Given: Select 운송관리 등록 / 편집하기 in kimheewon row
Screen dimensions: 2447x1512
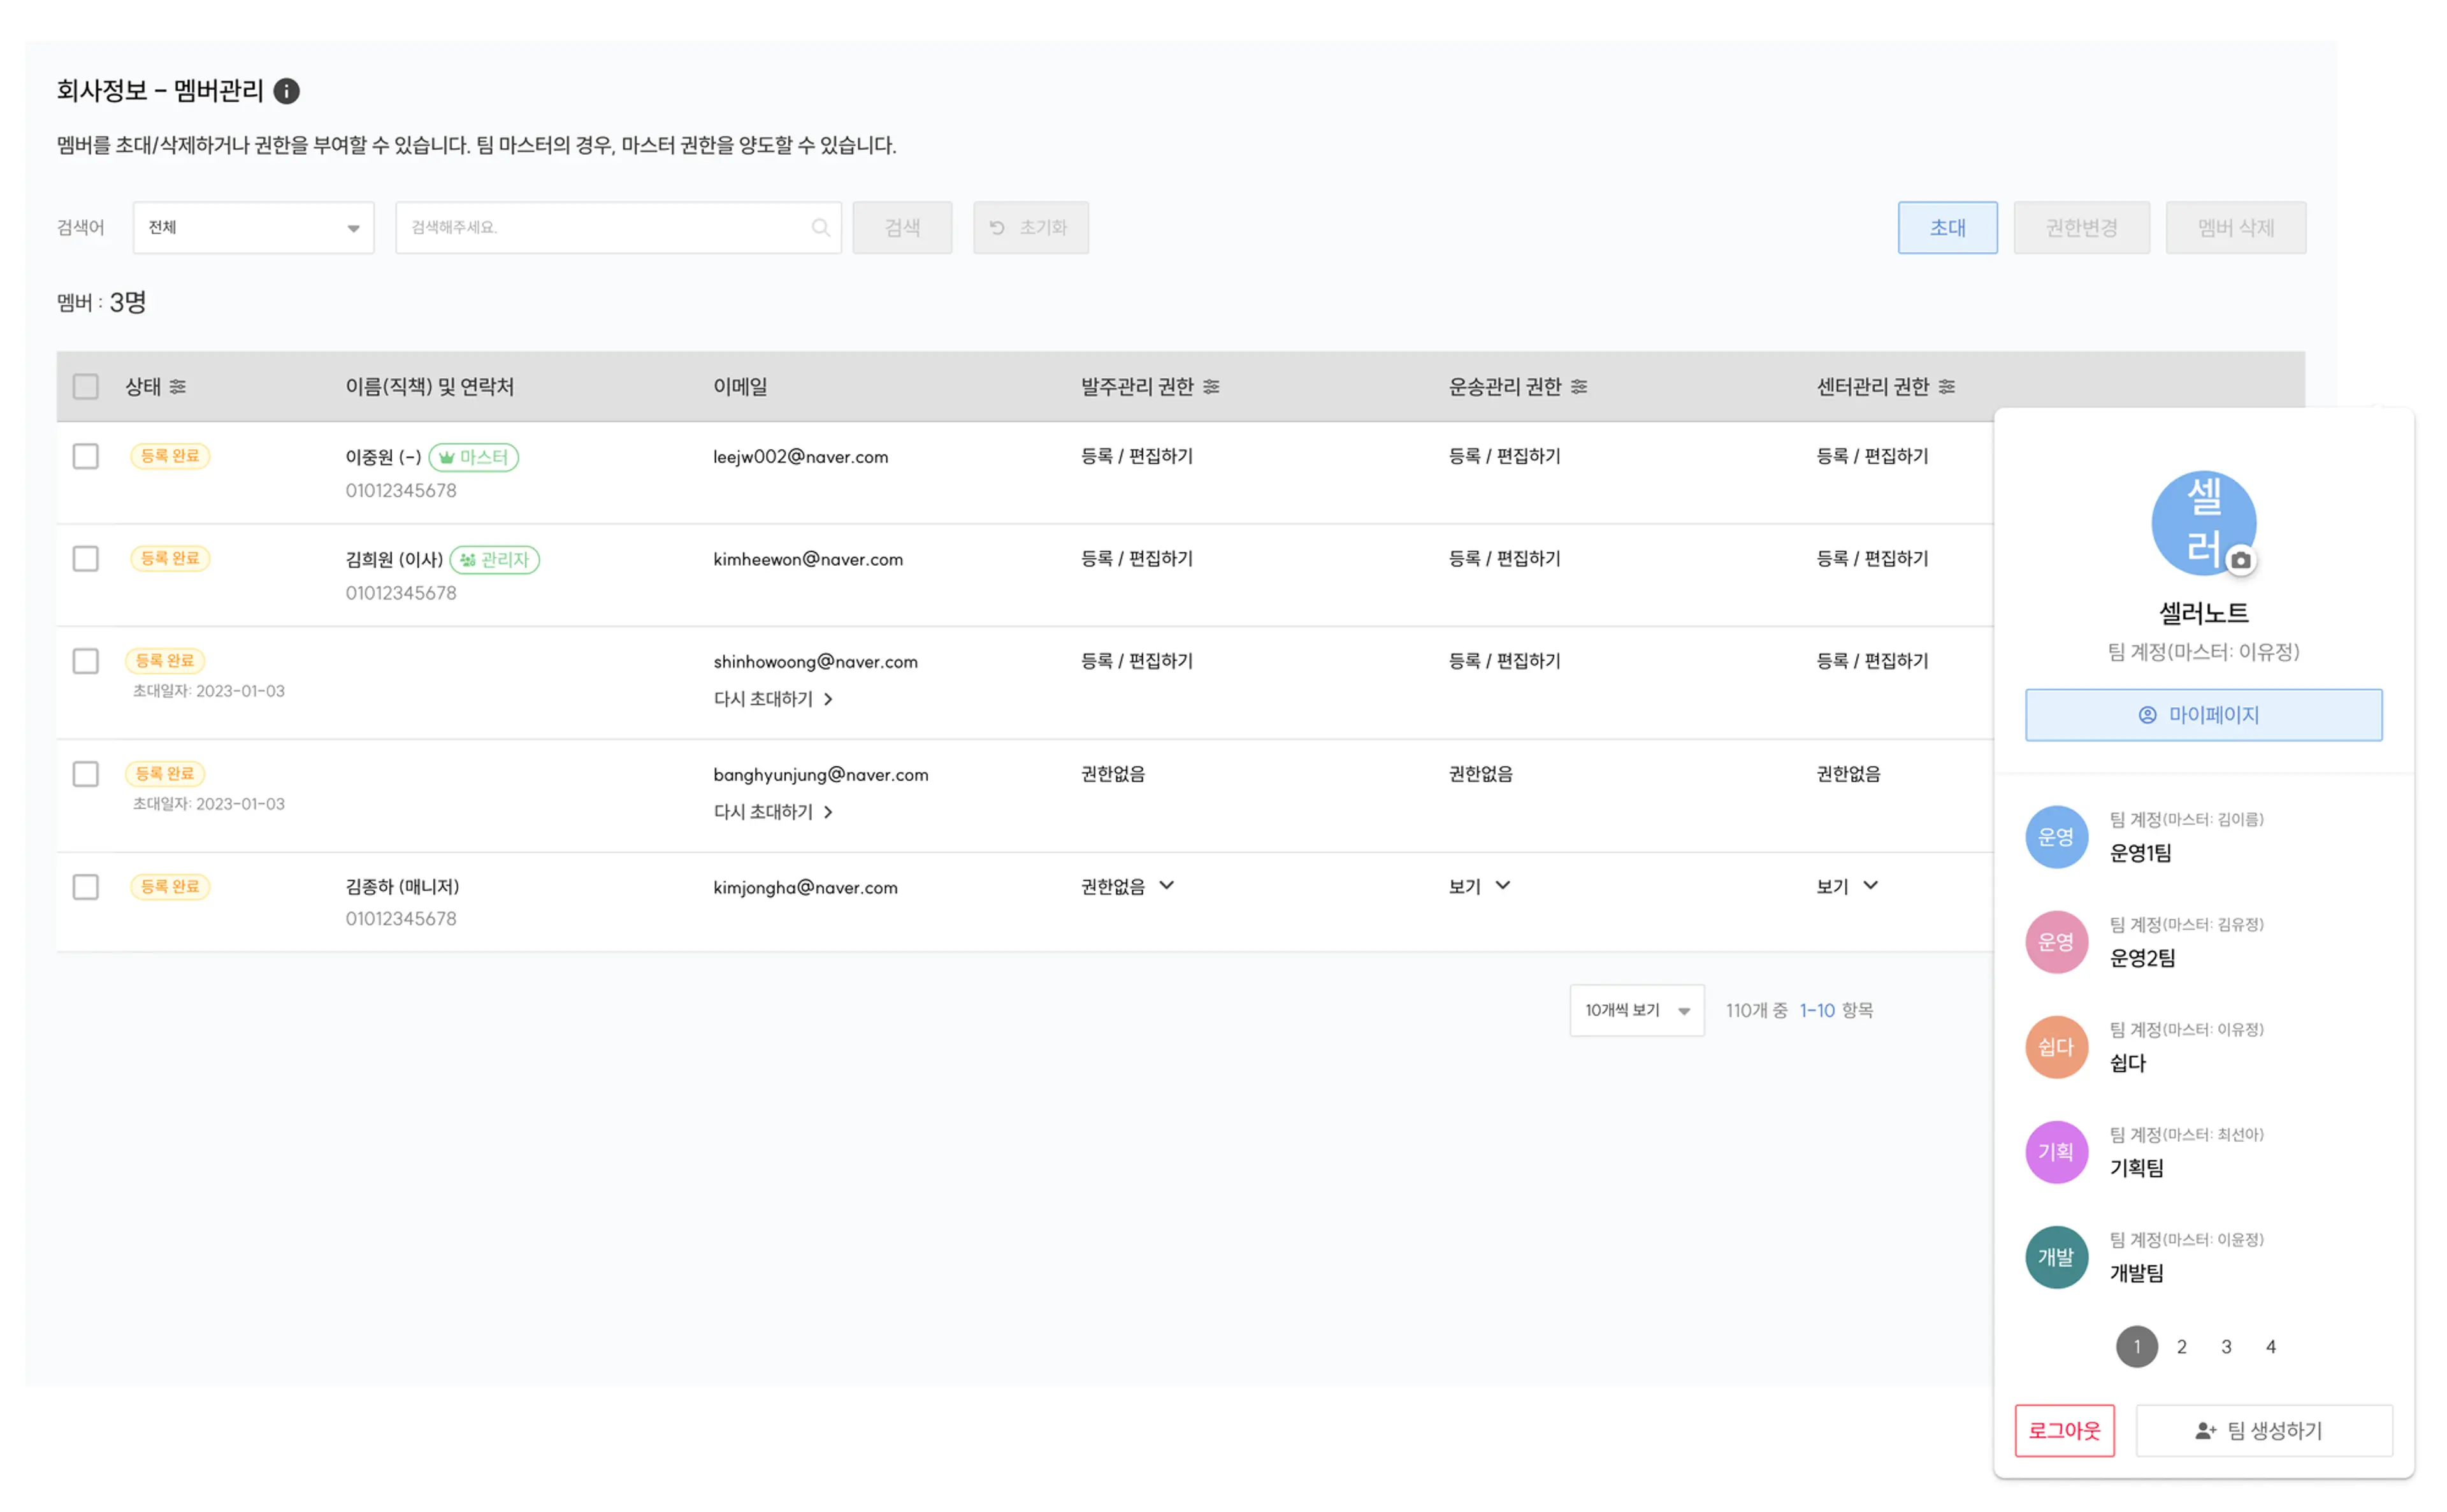Looking at the screenshot, I should click(x=1504, y=558).
